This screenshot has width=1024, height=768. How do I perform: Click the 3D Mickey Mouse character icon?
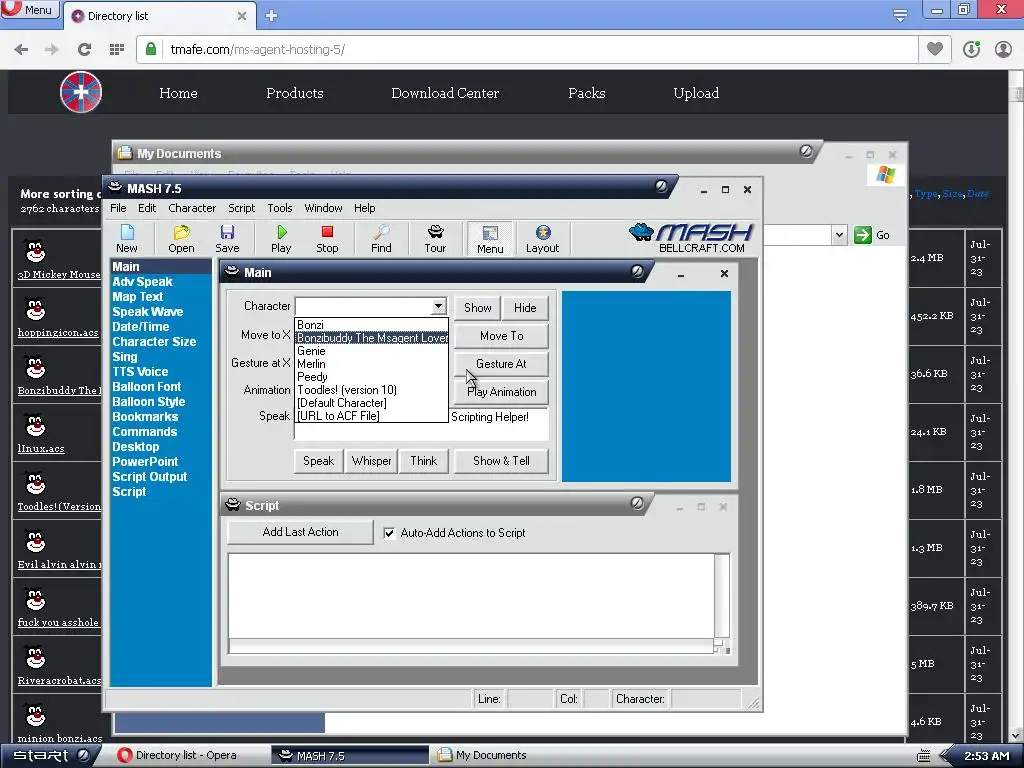pyautogui.click(x=35, y=251)
